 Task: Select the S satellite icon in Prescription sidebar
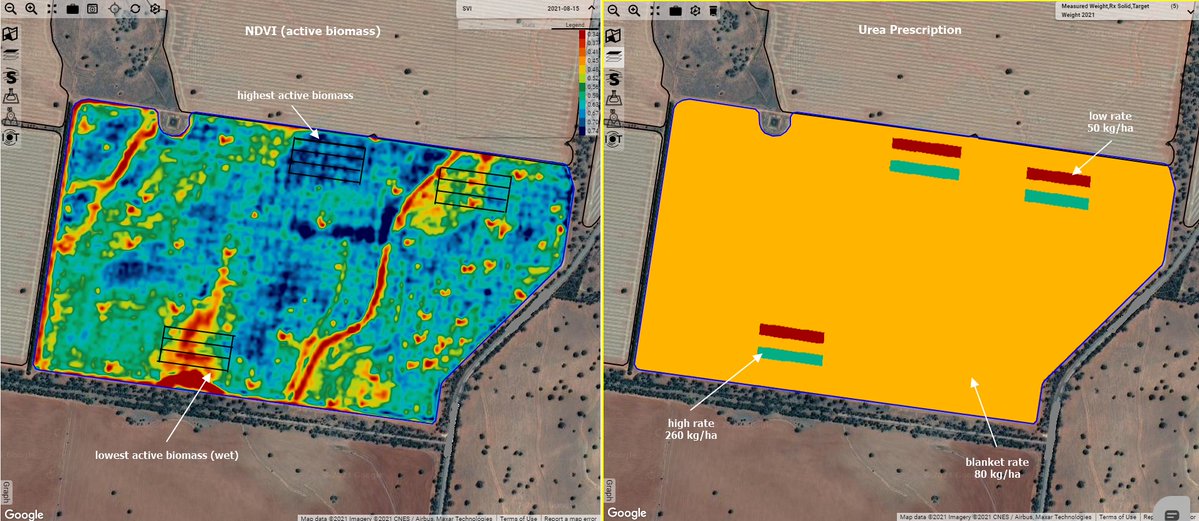[x=614, y=77]
